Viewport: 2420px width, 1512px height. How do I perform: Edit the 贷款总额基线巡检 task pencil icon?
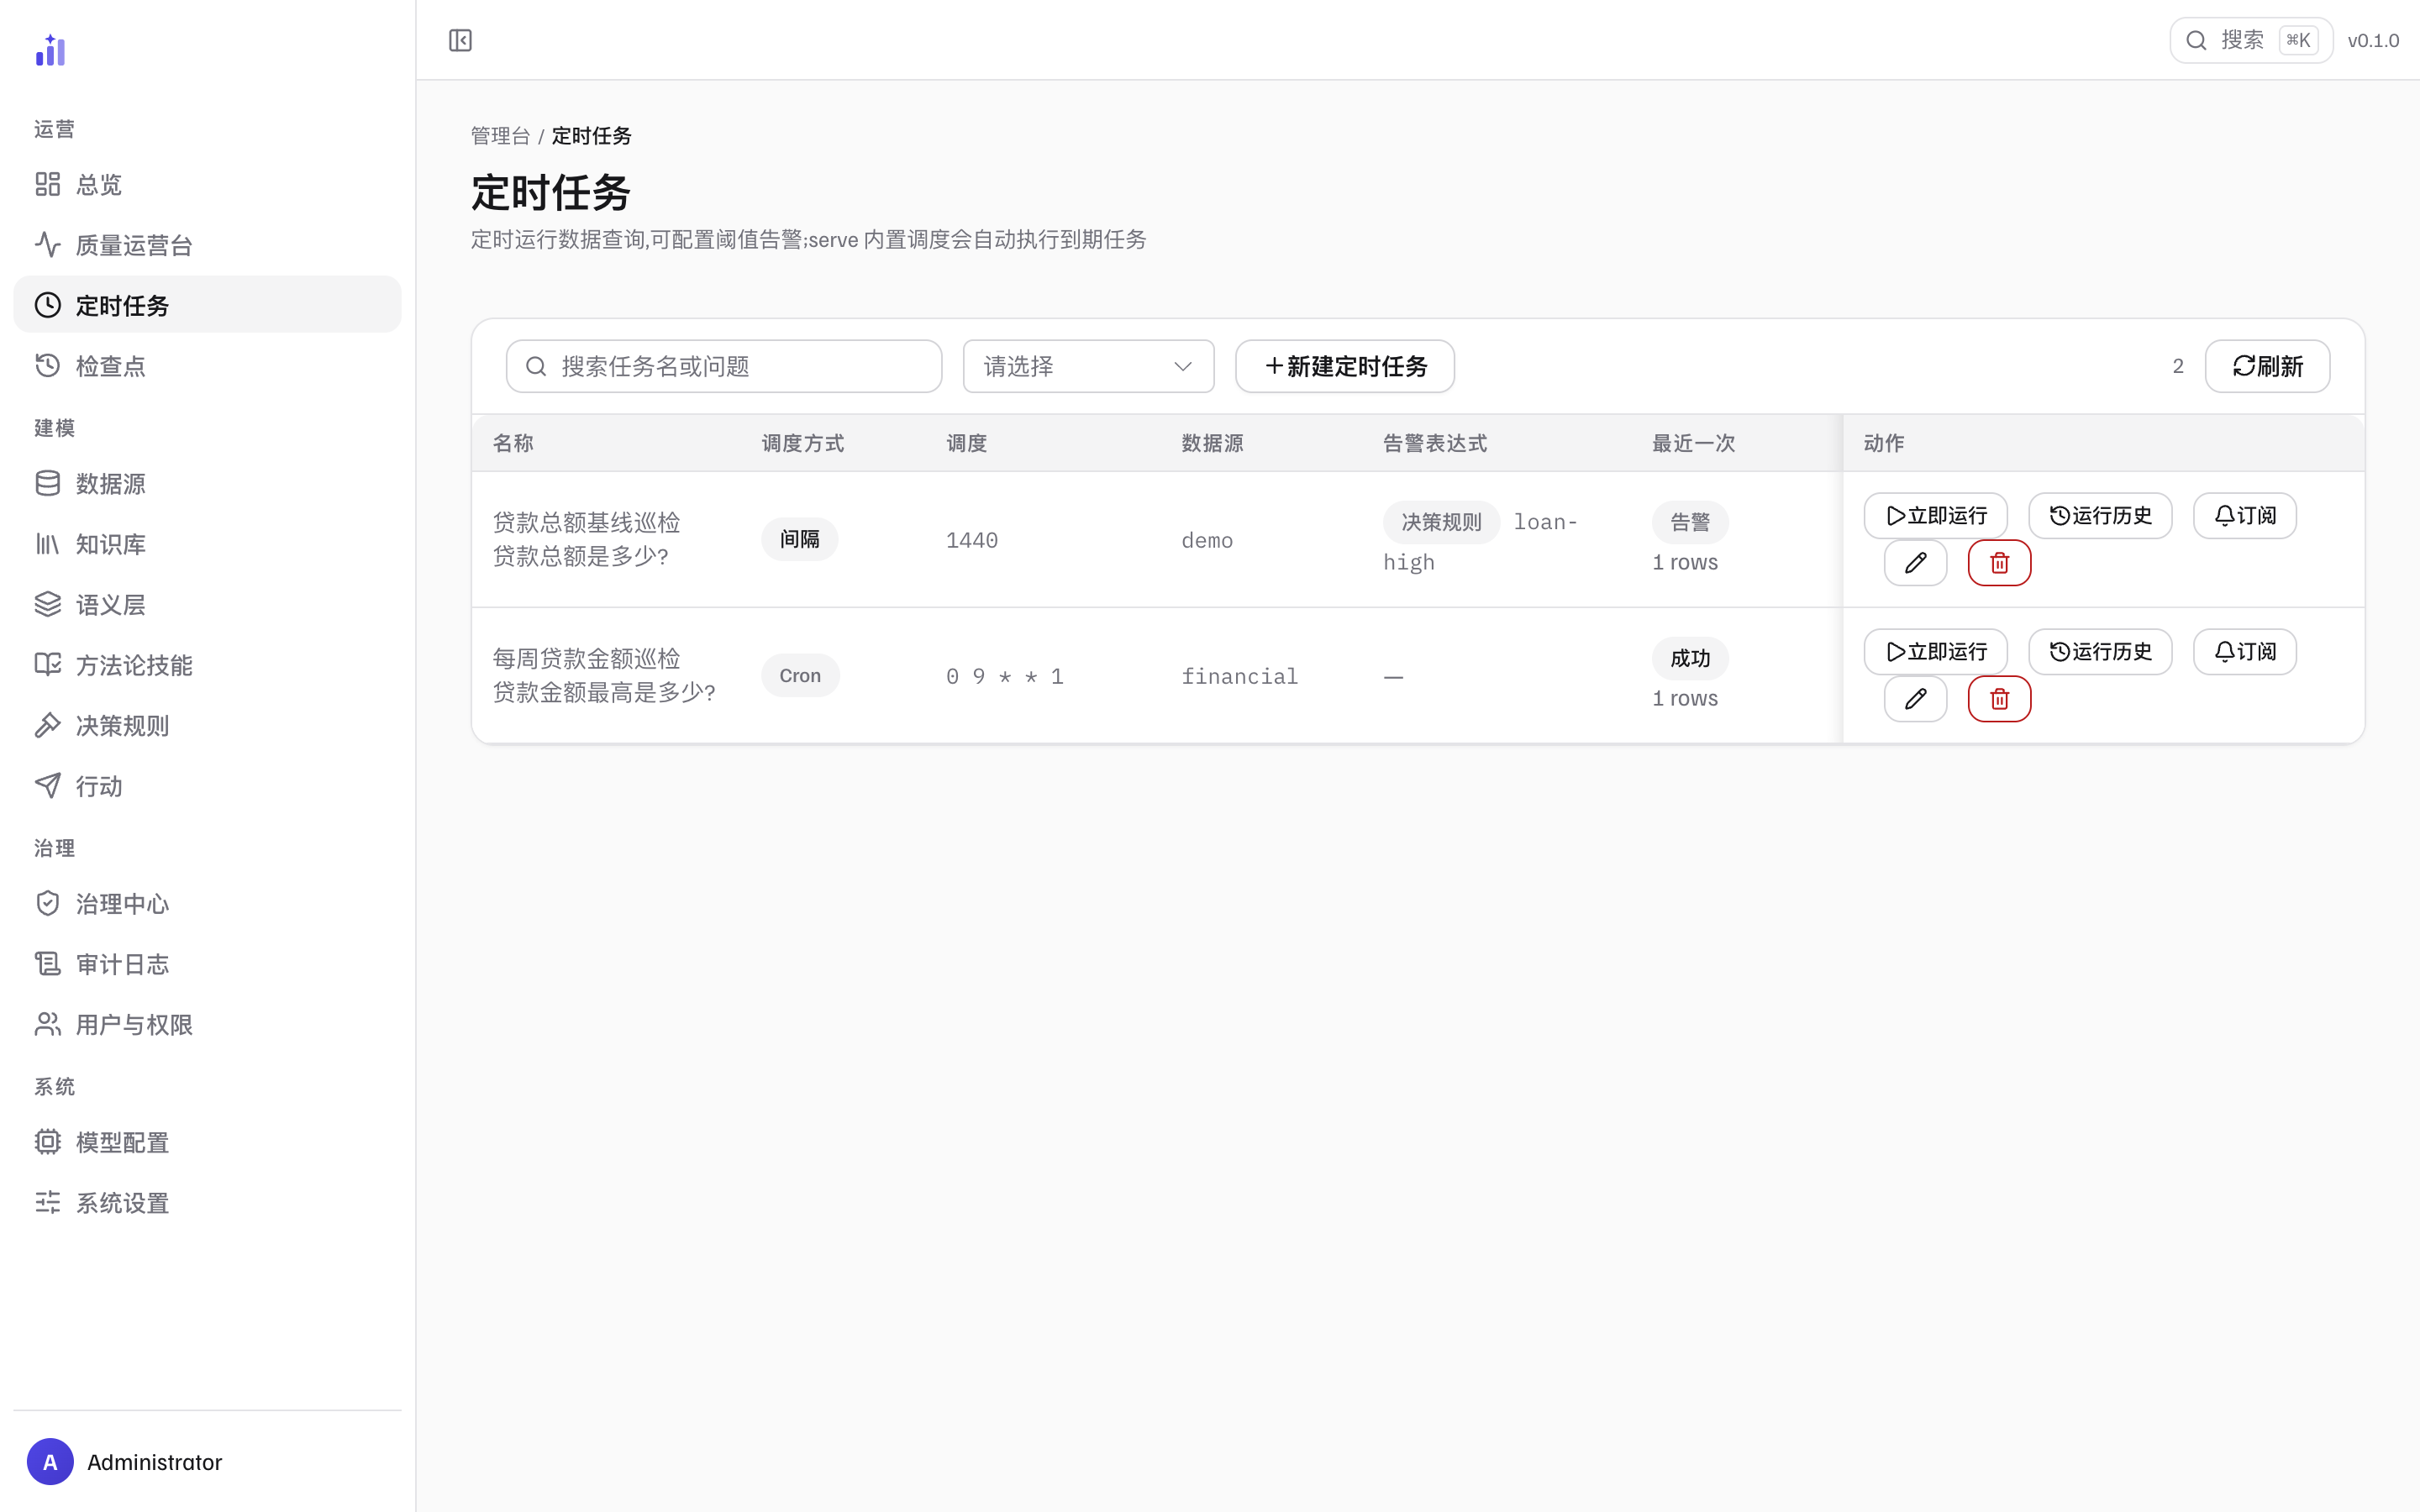[x=1915, y=563]
